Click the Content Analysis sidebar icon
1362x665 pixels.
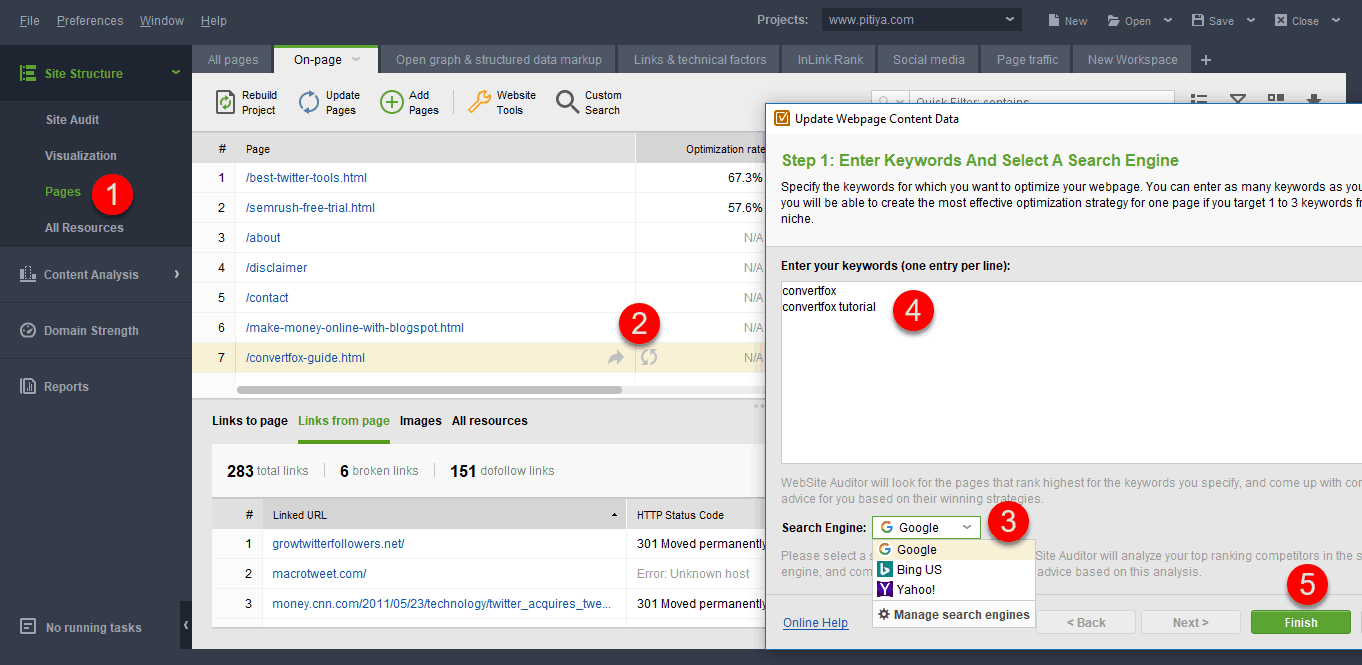(x=28, y=274)
